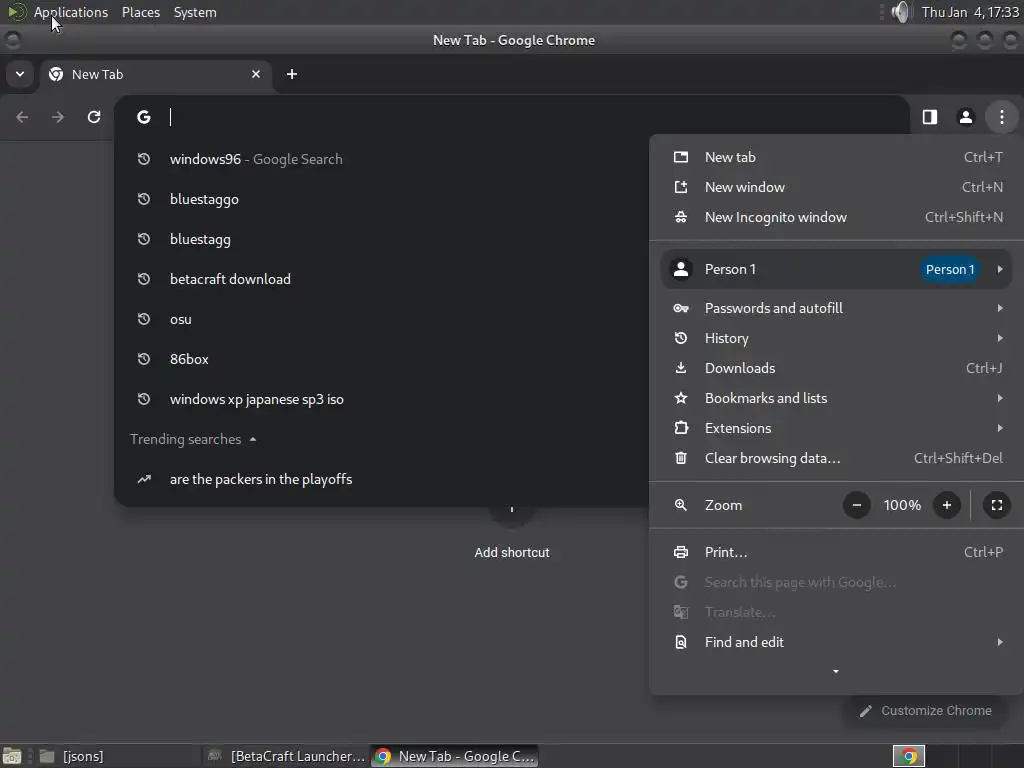Click the Clear browsing data trash icon
The height and width of the screenshot is (768, 1024).
[x=680, y=458]
